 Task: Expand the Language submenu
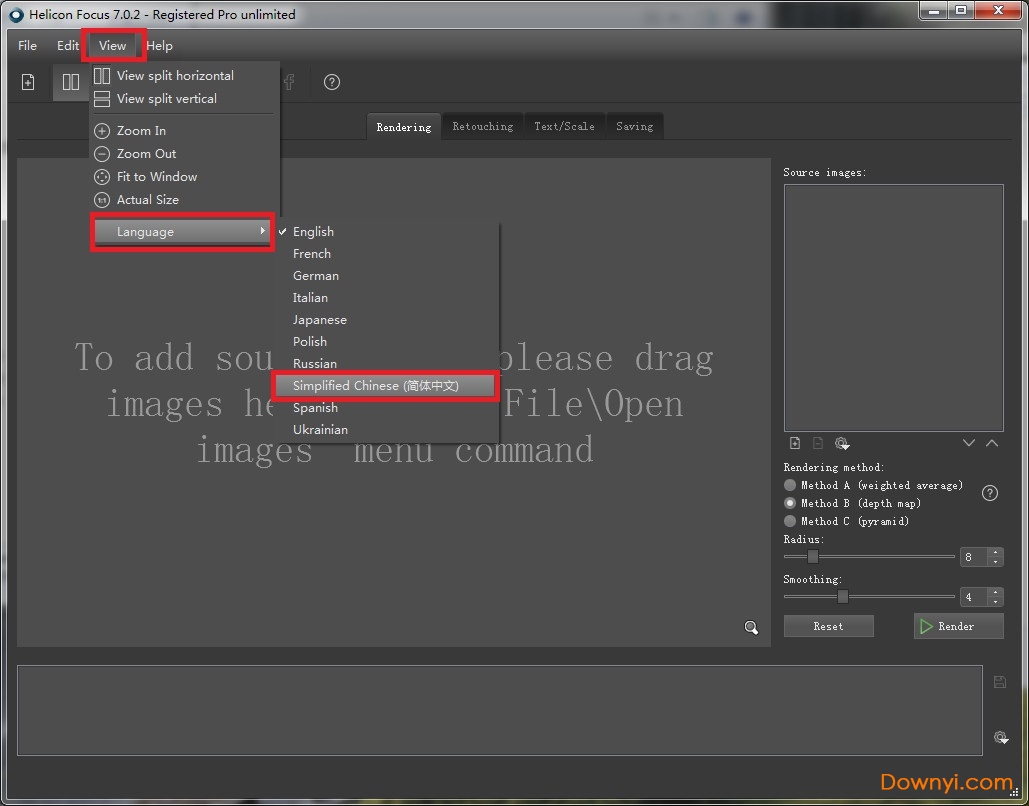(x=182, y=232)
